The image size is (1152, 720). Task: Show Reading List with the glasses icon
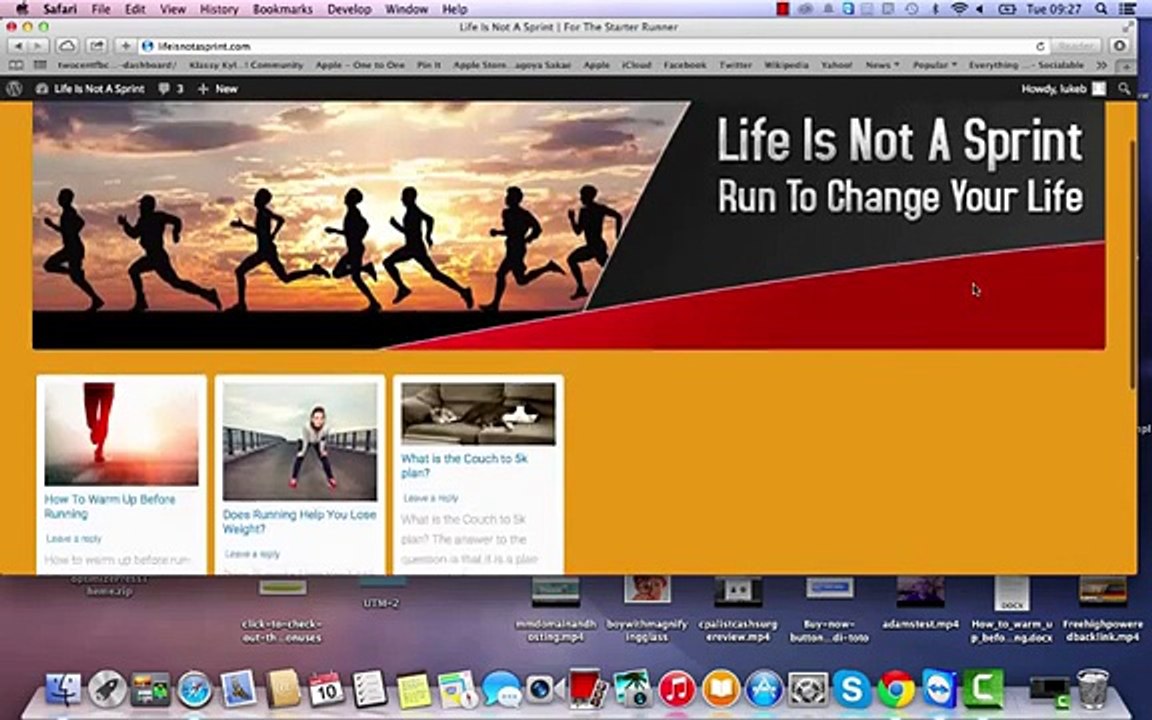(x=15, y=65)
